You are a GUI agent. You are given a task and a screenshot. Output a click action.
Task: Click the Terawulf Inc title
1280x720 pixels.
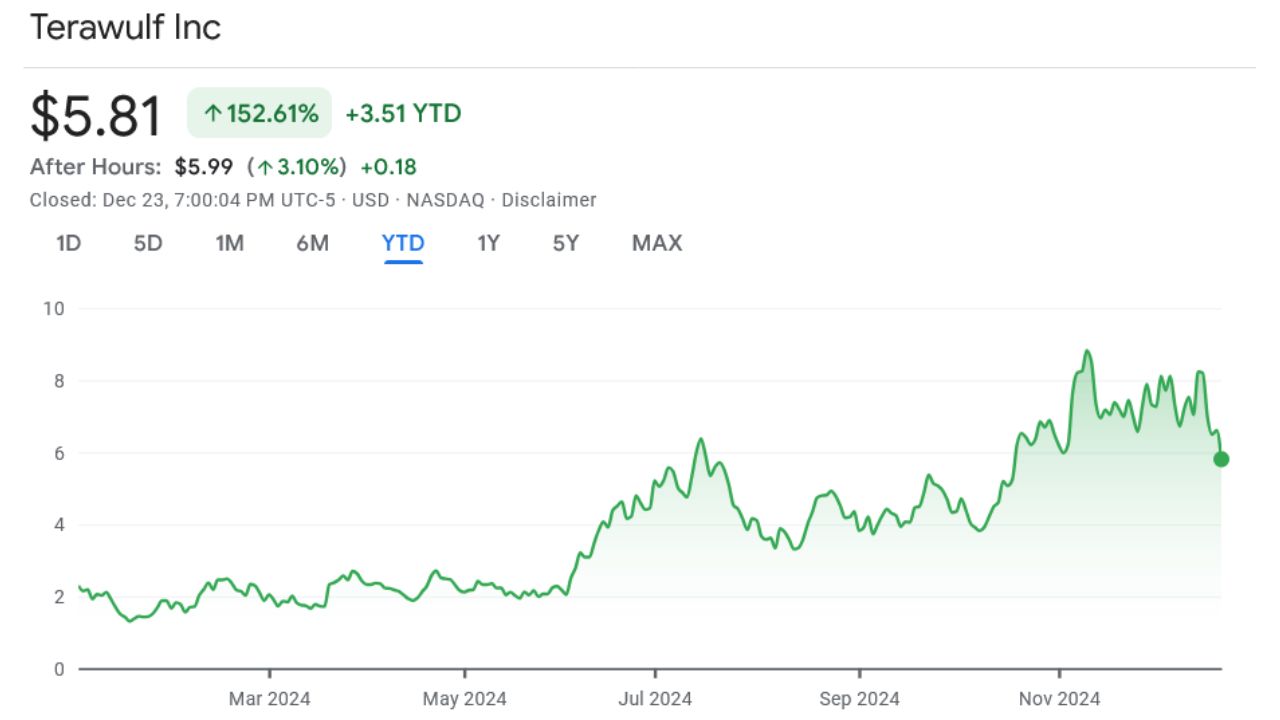coord(125,27)
